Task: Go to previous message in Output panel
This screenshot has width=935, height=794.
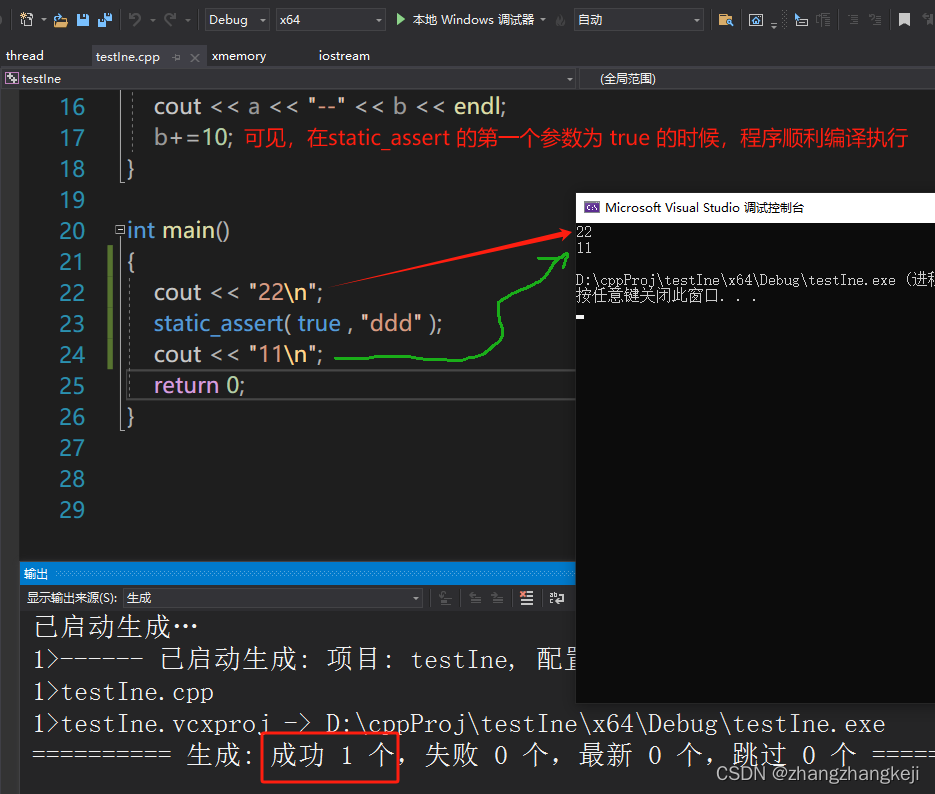Action: [475, 598]
